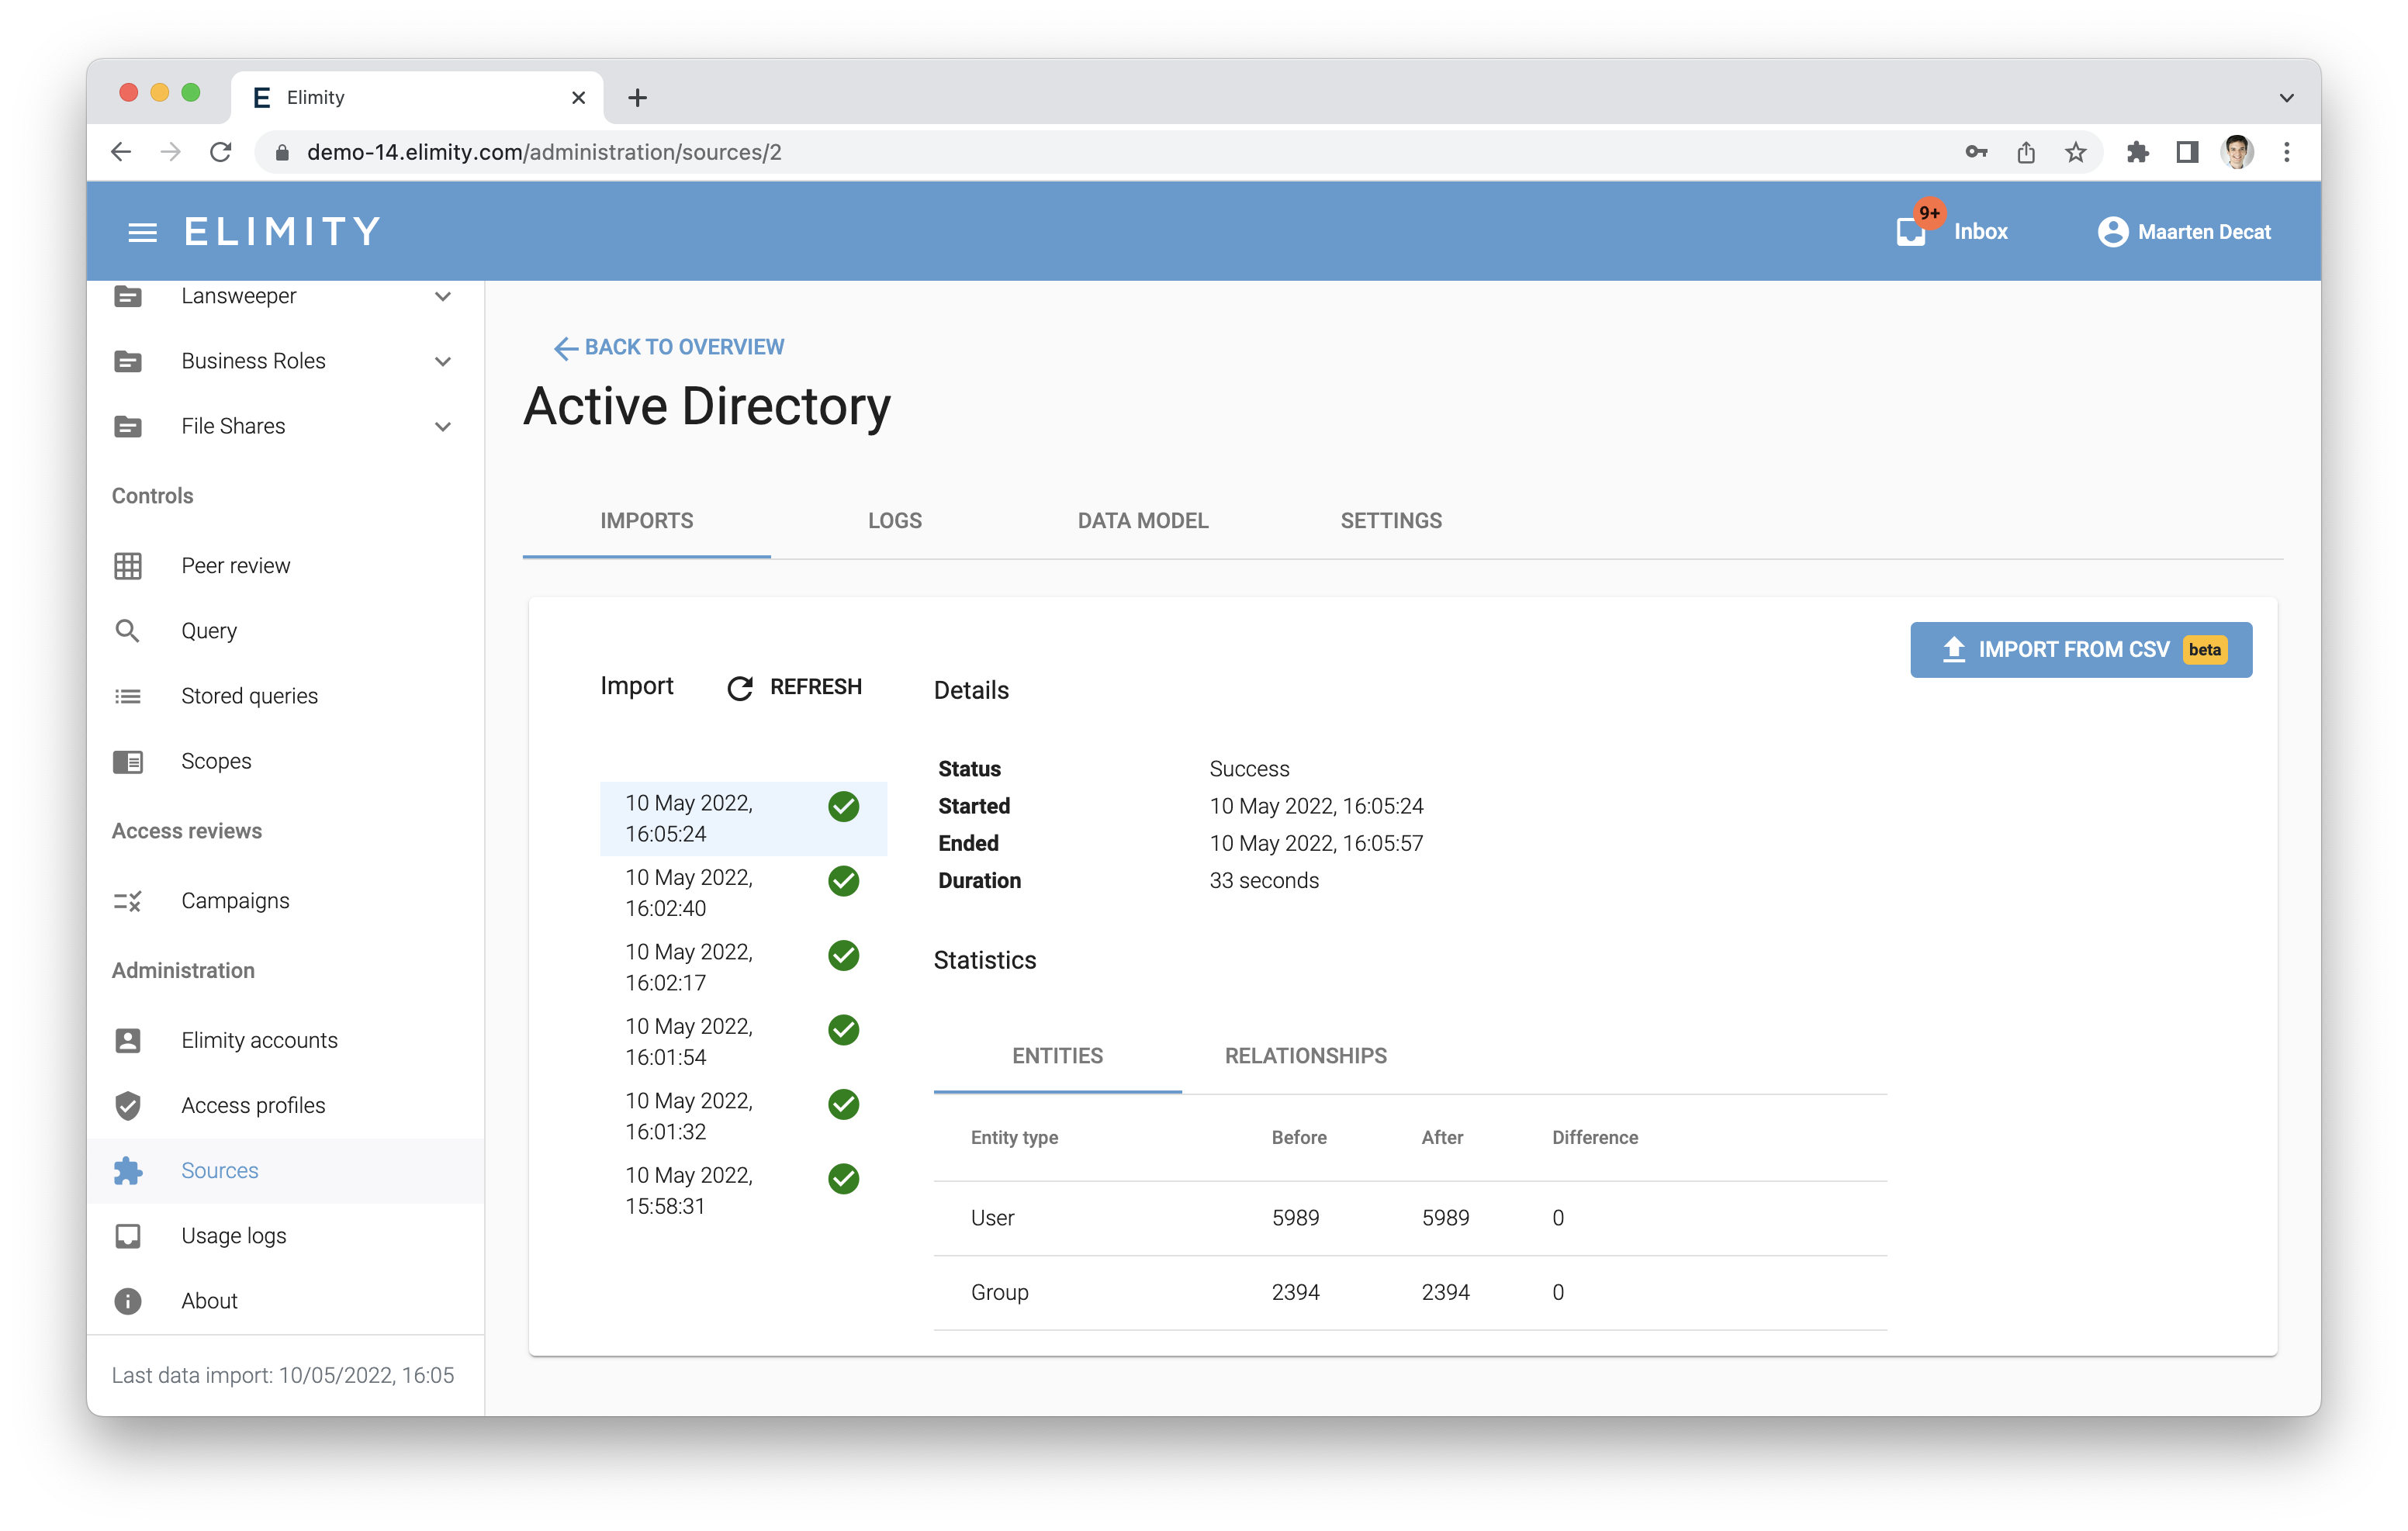Reload the browser page

pos(221,152)
